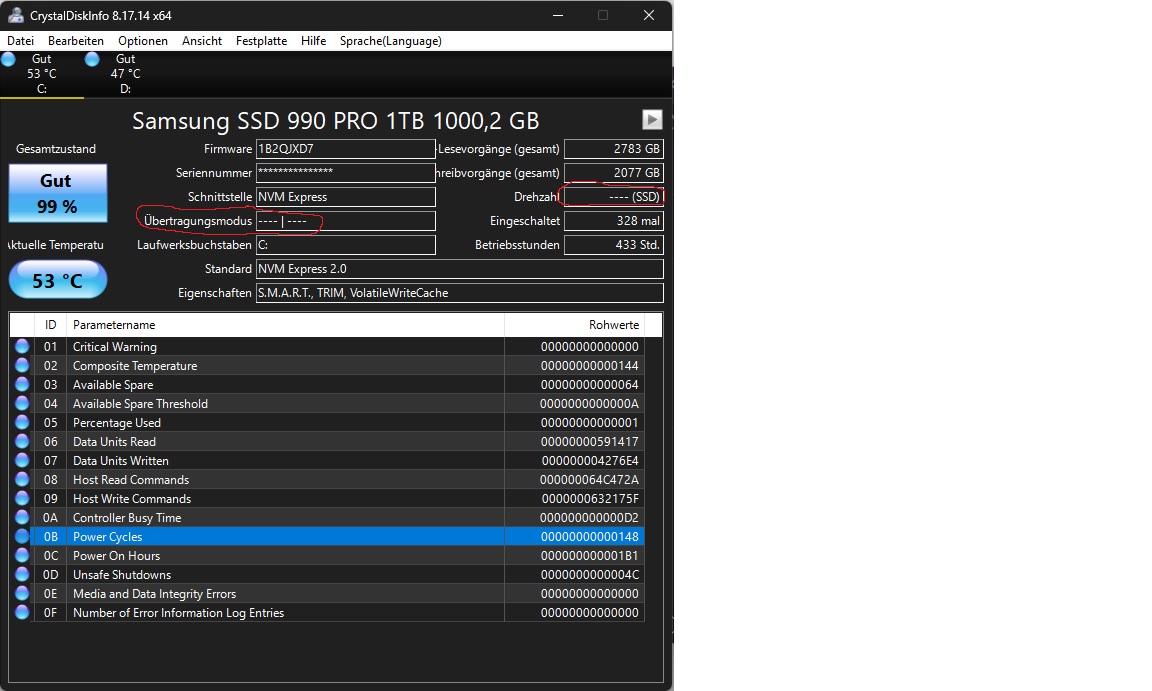Close the CrystalDiskInfo window

coord(649,15)
